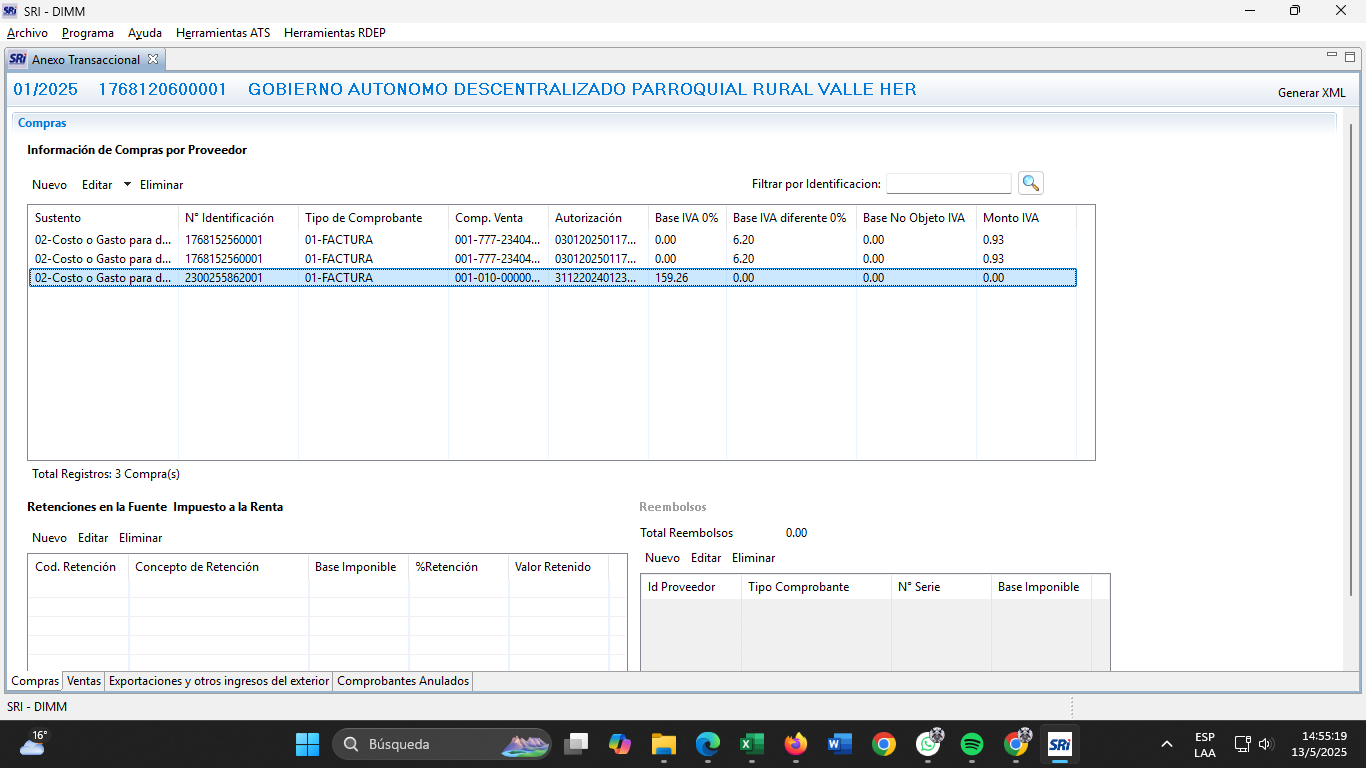Click the Filtrar por Identificacion input field

coord(948,184)
